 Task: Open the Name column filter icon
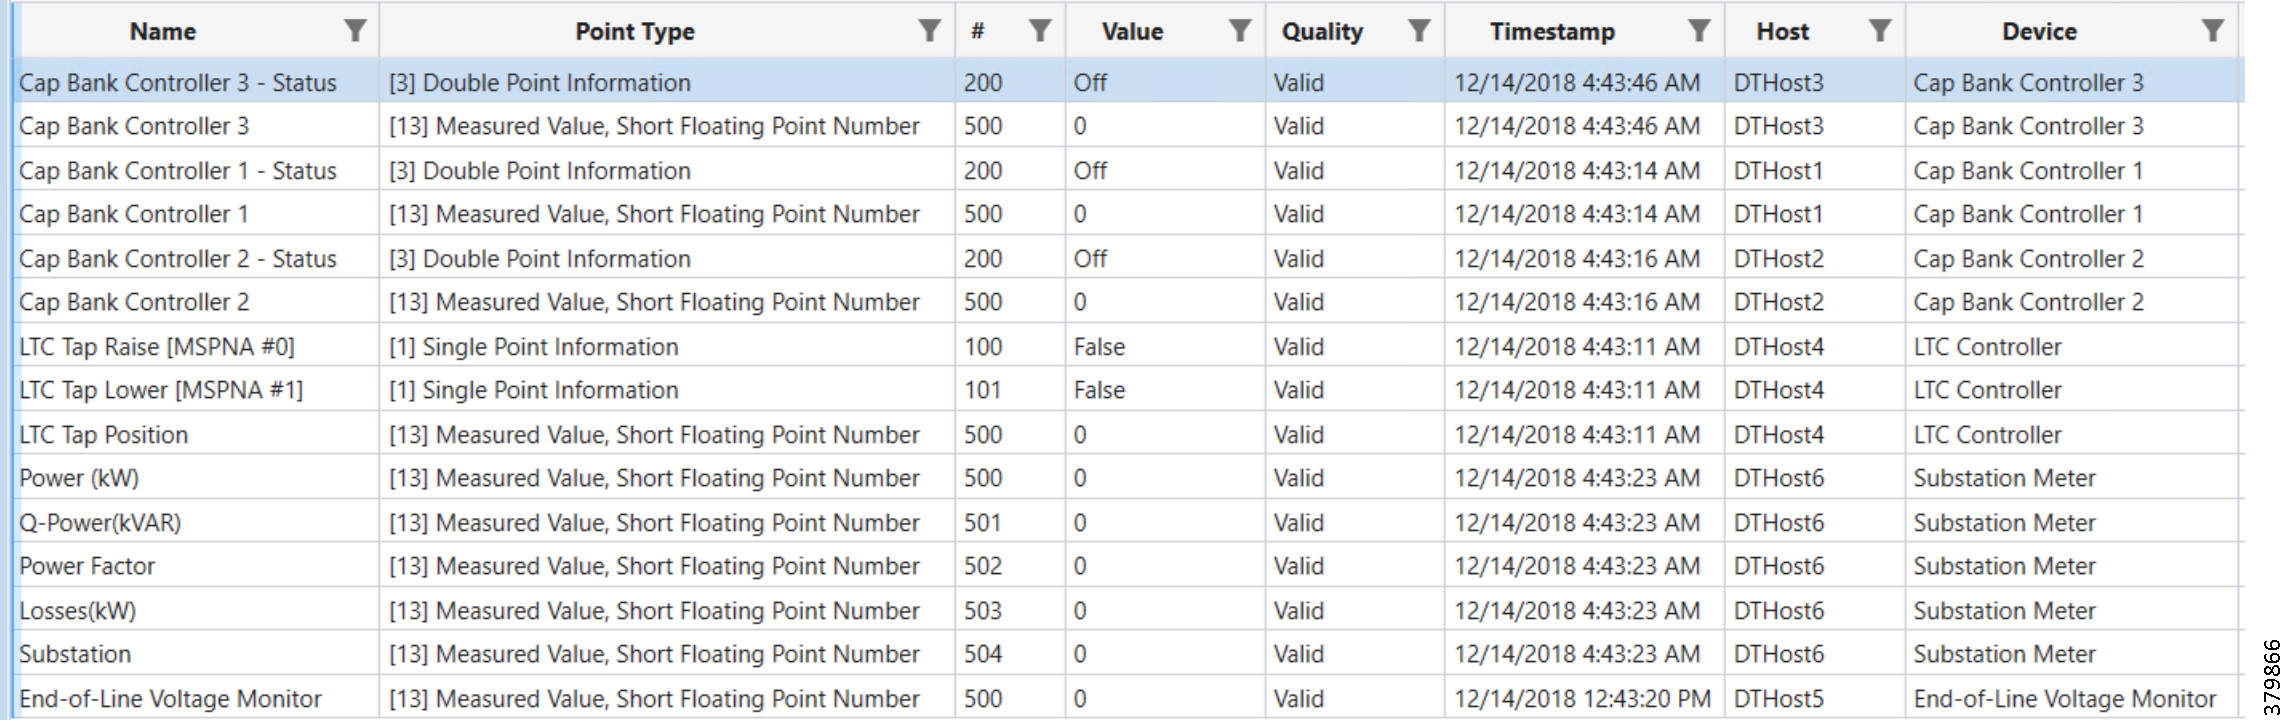pos(355,31)
